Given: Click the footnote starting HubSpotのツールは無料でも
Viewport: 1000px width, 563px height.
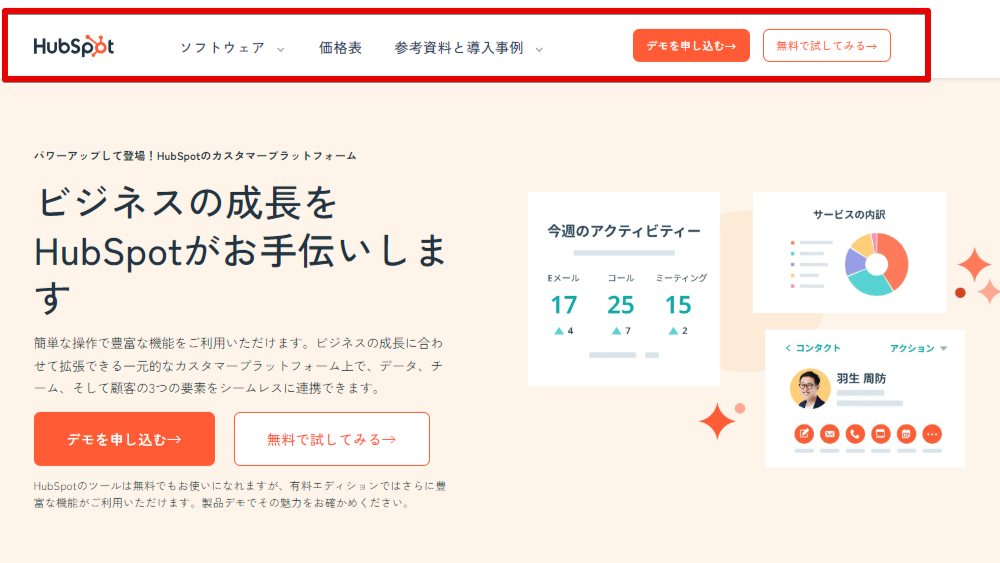Looking at the screenshot, I should click(x=240, y=494).
